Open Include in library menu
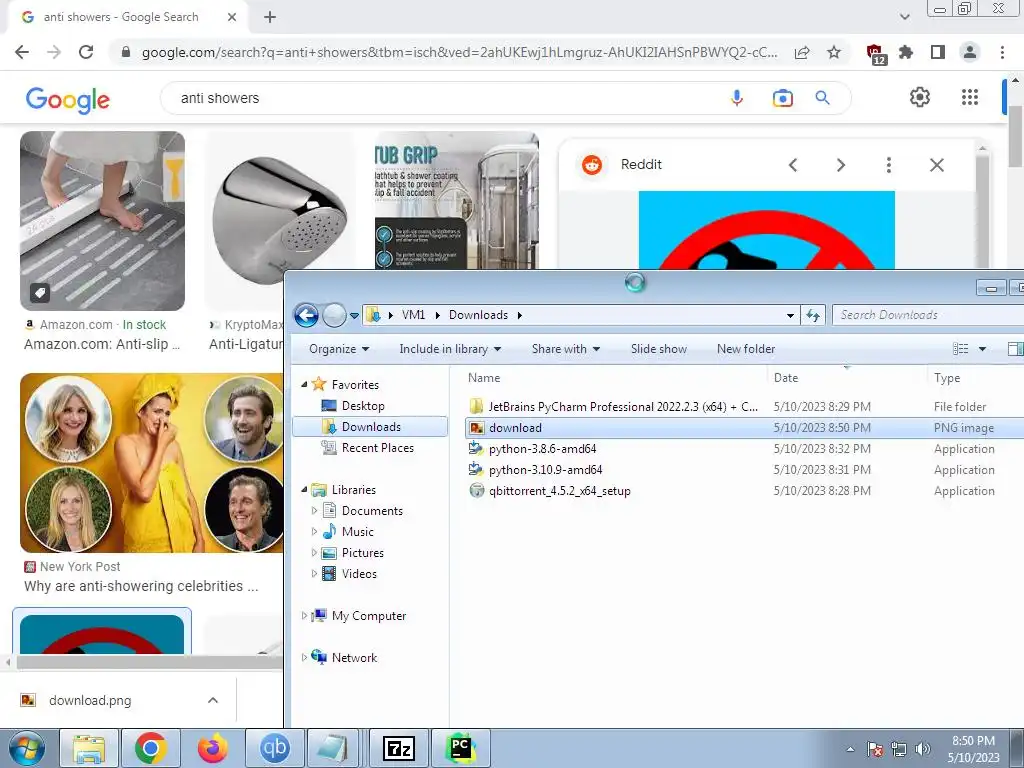Image resolution: width=1024 pixels, height=768 pixels. point(450,349)
